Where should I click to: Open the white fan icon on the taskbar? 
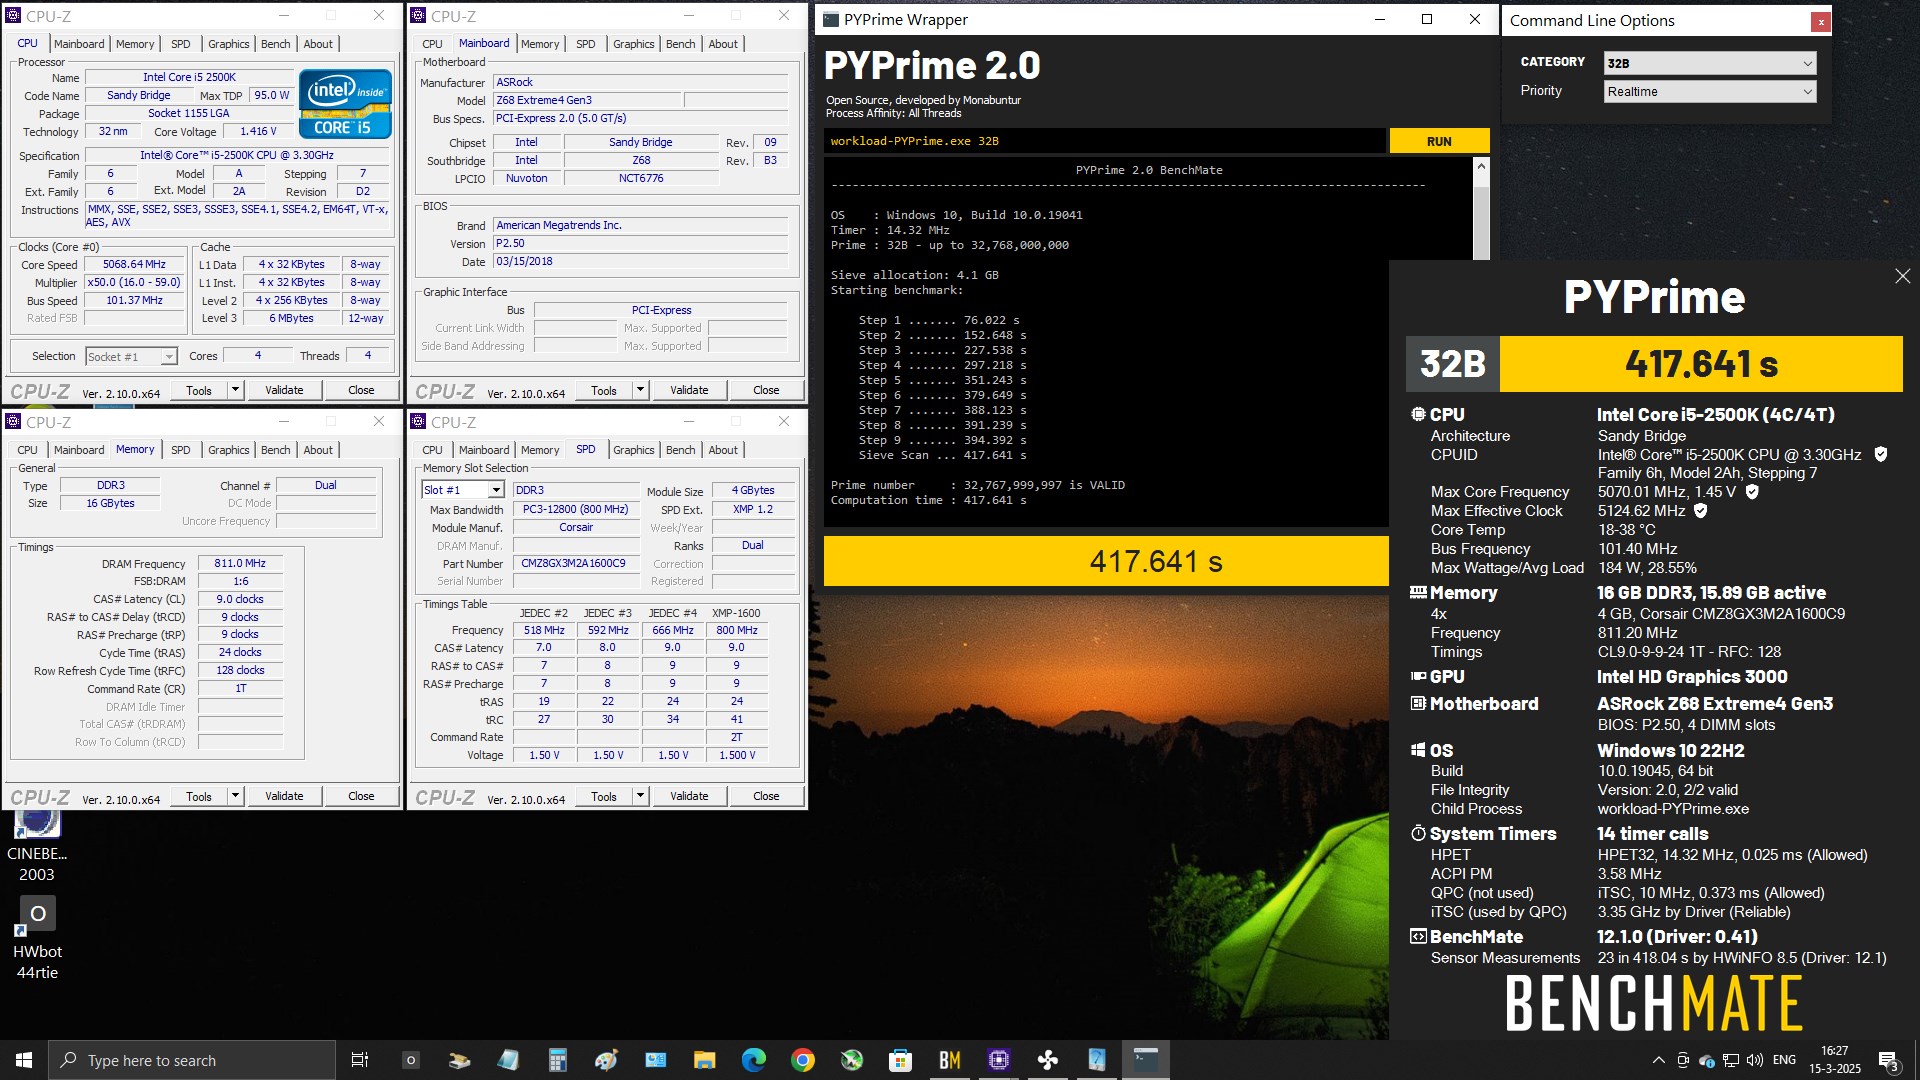[x=1047, y=1060]
